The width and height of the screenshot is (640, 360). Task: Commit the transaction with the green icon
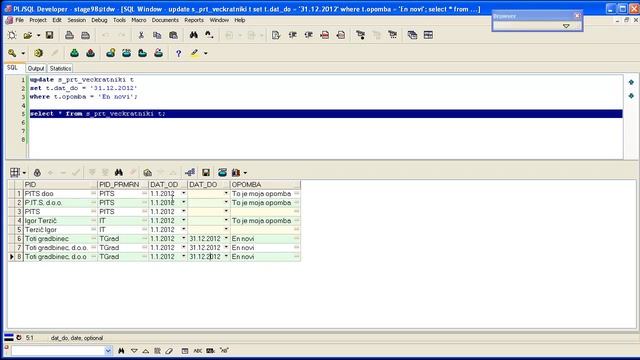pos(74,53)
